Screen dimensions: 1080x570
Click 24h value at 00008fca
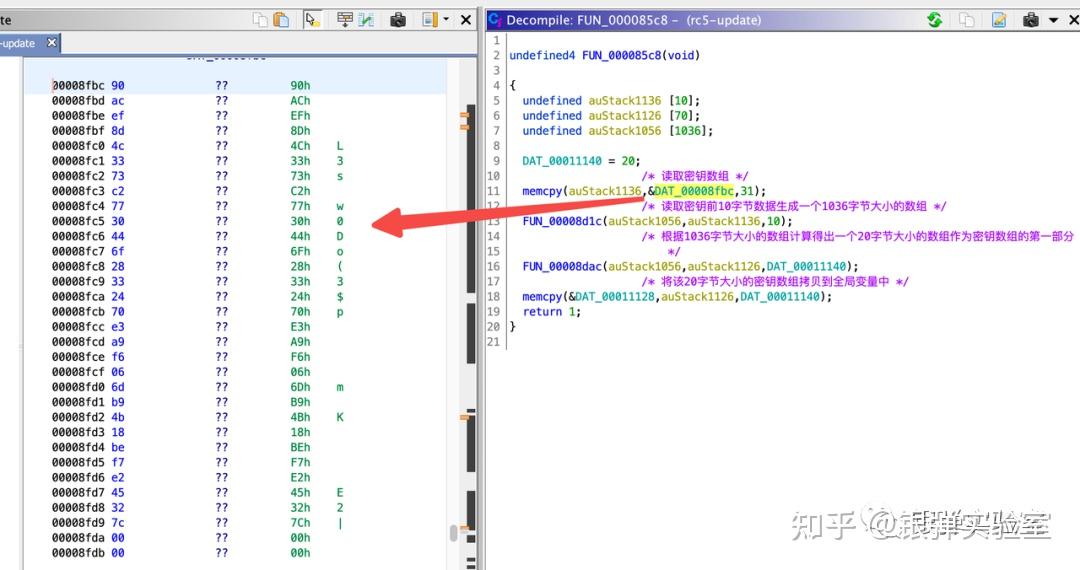click(300, 297)
